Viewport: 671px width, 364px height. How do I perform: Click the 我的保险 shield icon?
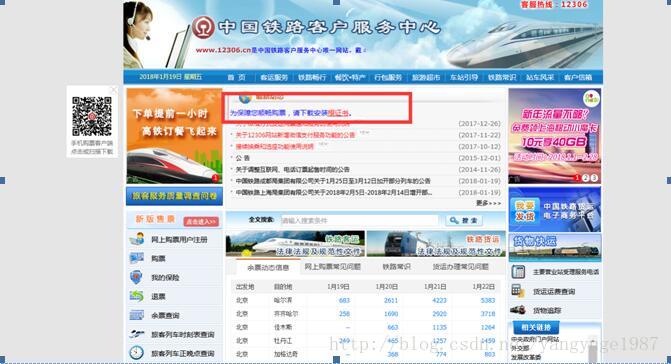(136, 277)
